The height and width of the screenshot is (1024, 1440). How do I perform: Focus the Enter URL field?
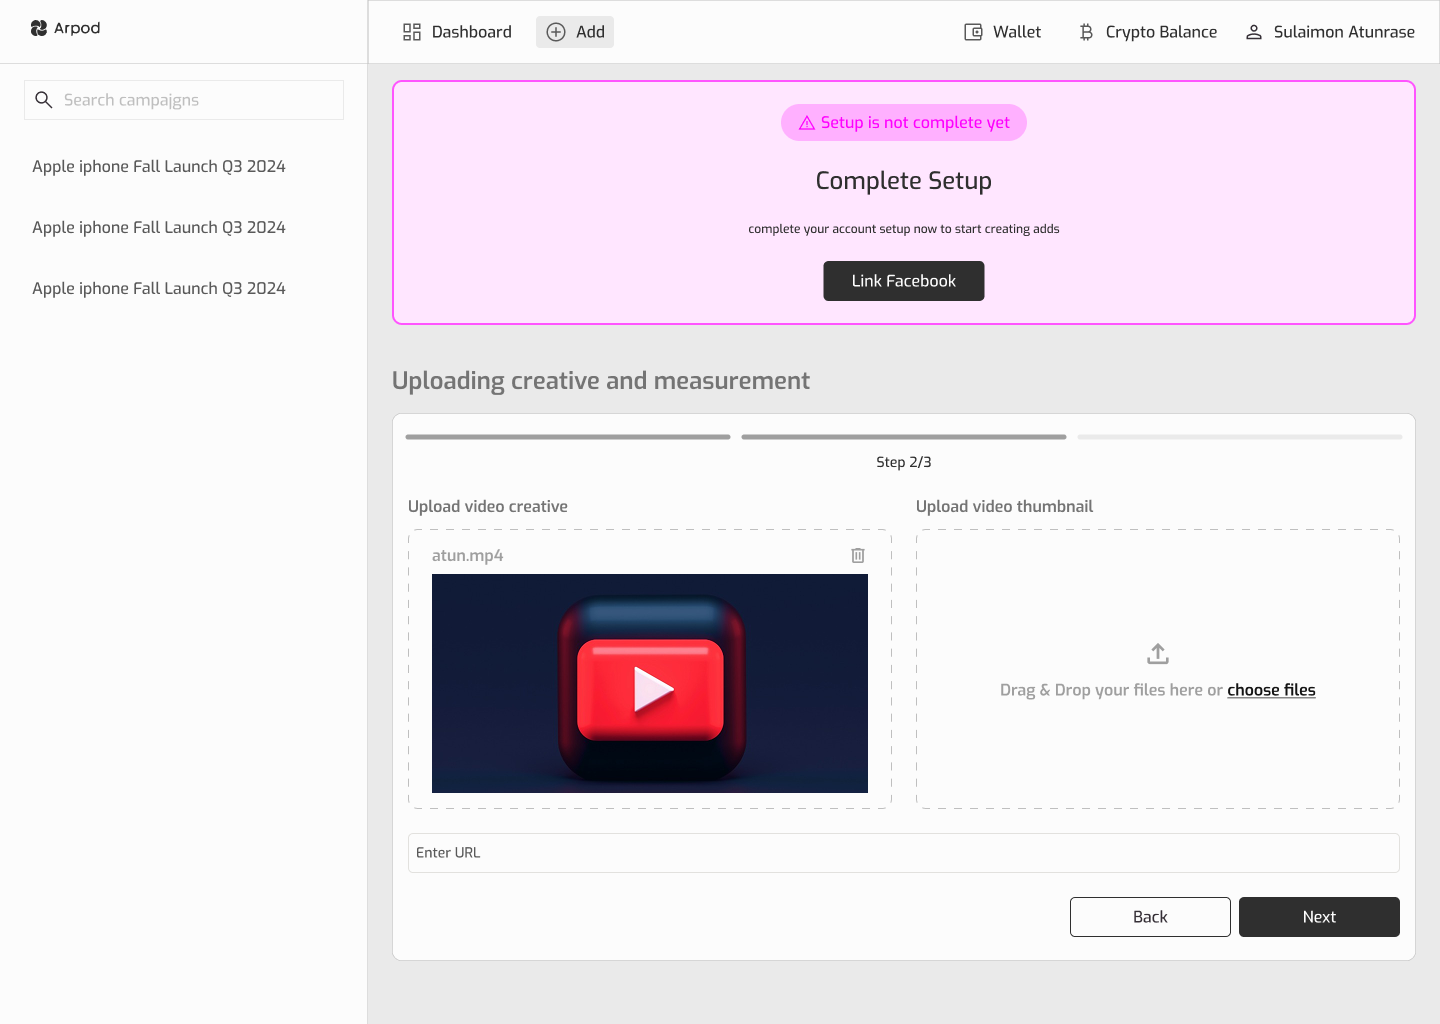tap(904, 853)
